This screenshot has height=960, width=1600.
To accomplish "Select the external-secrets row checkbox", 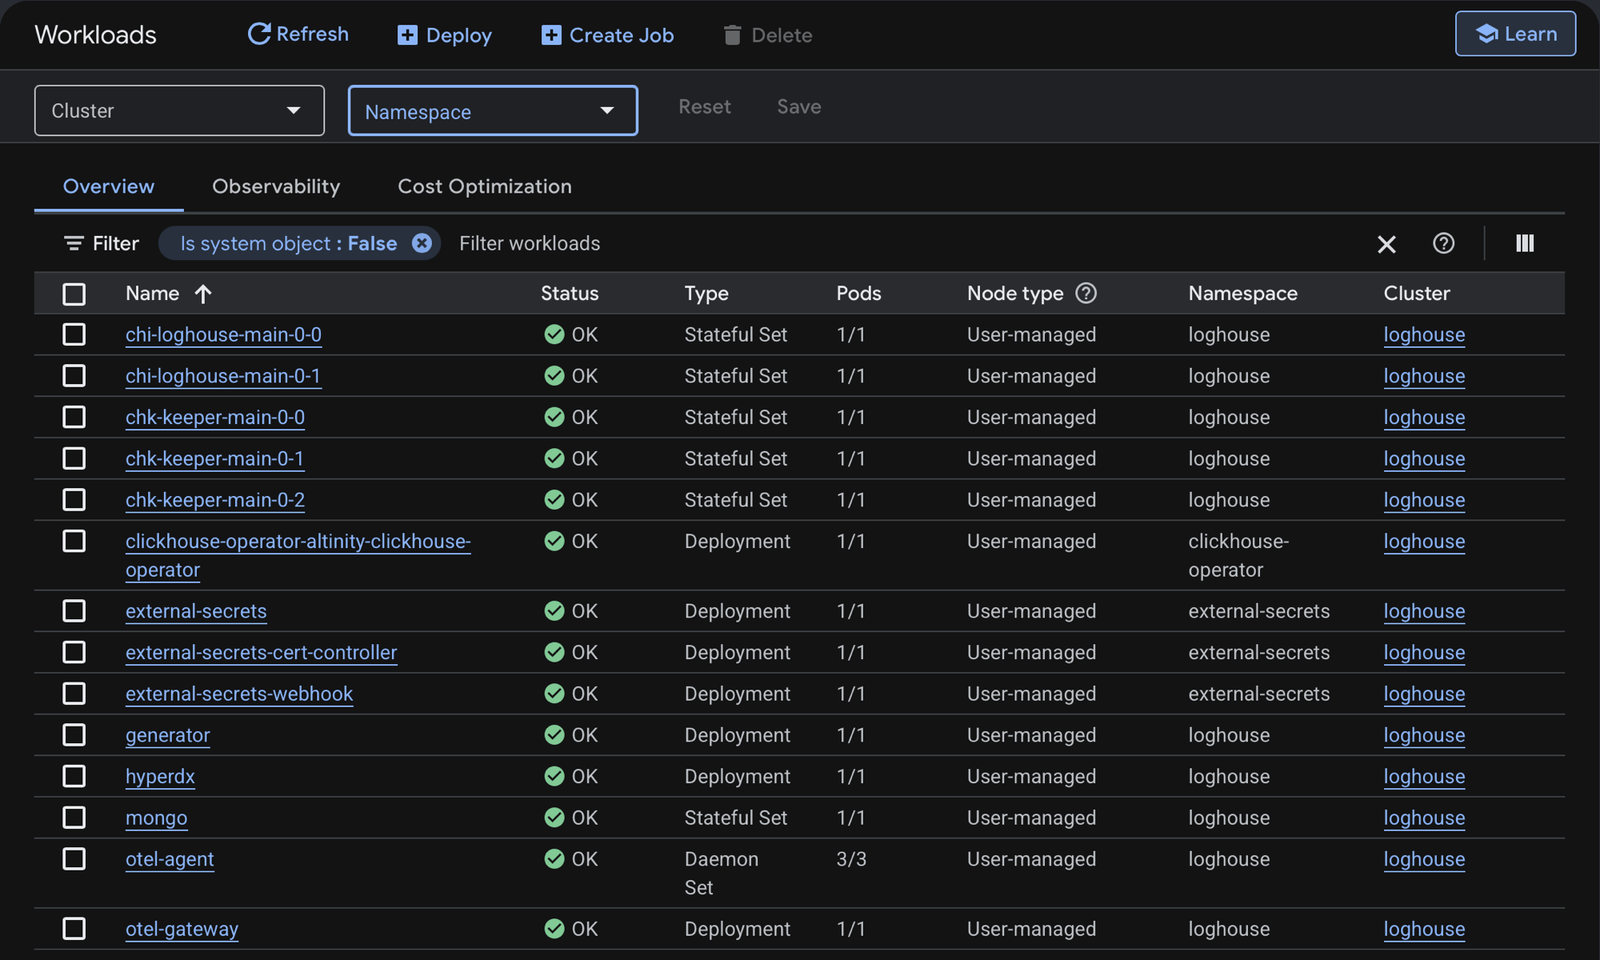I will point(74,611).
